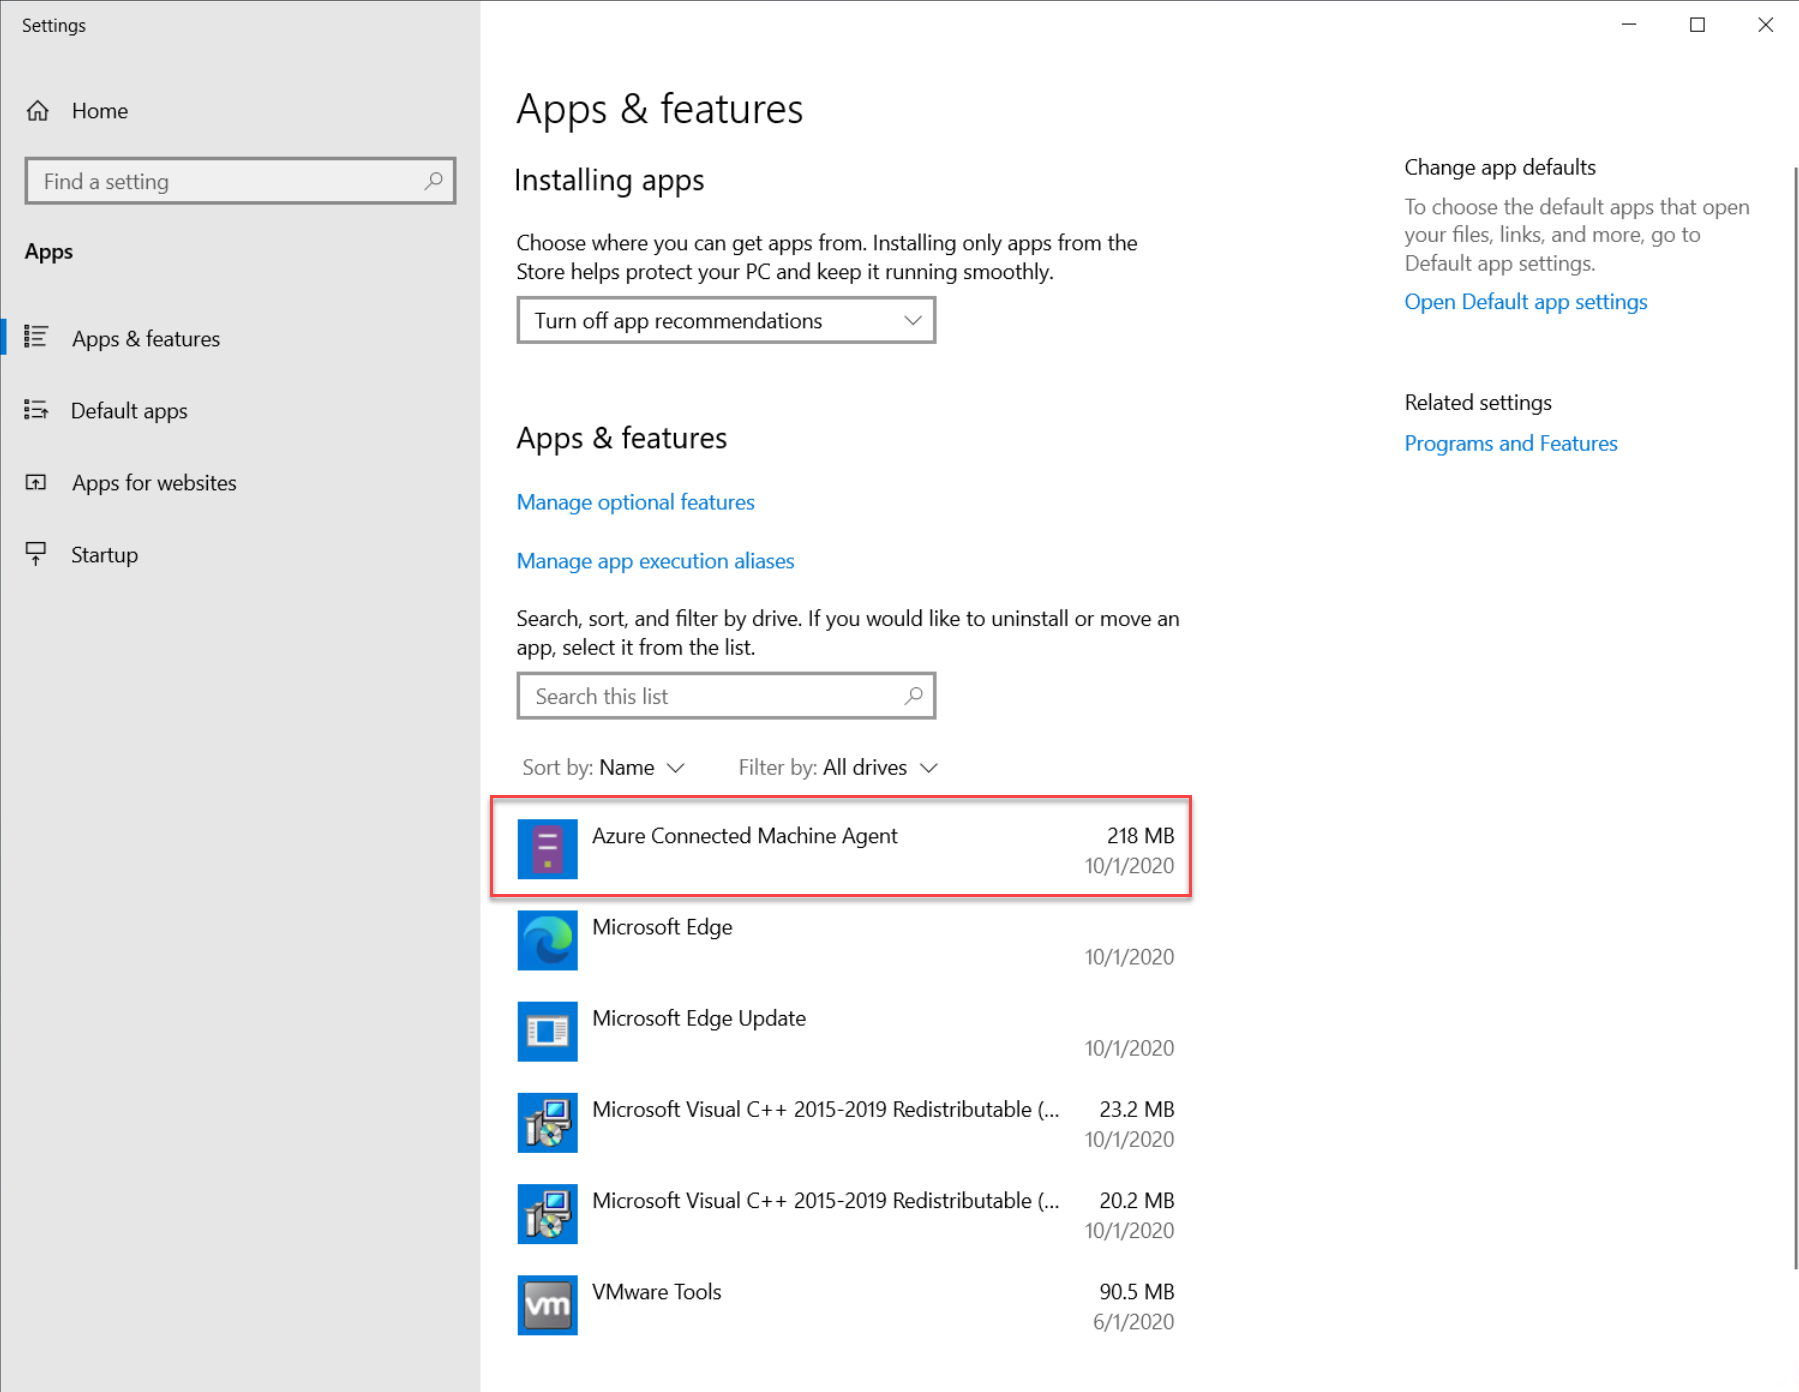Click the Apps & features sidebar list icon
The height and width of the screenshot is (1392, 1799).
[36, 337]
